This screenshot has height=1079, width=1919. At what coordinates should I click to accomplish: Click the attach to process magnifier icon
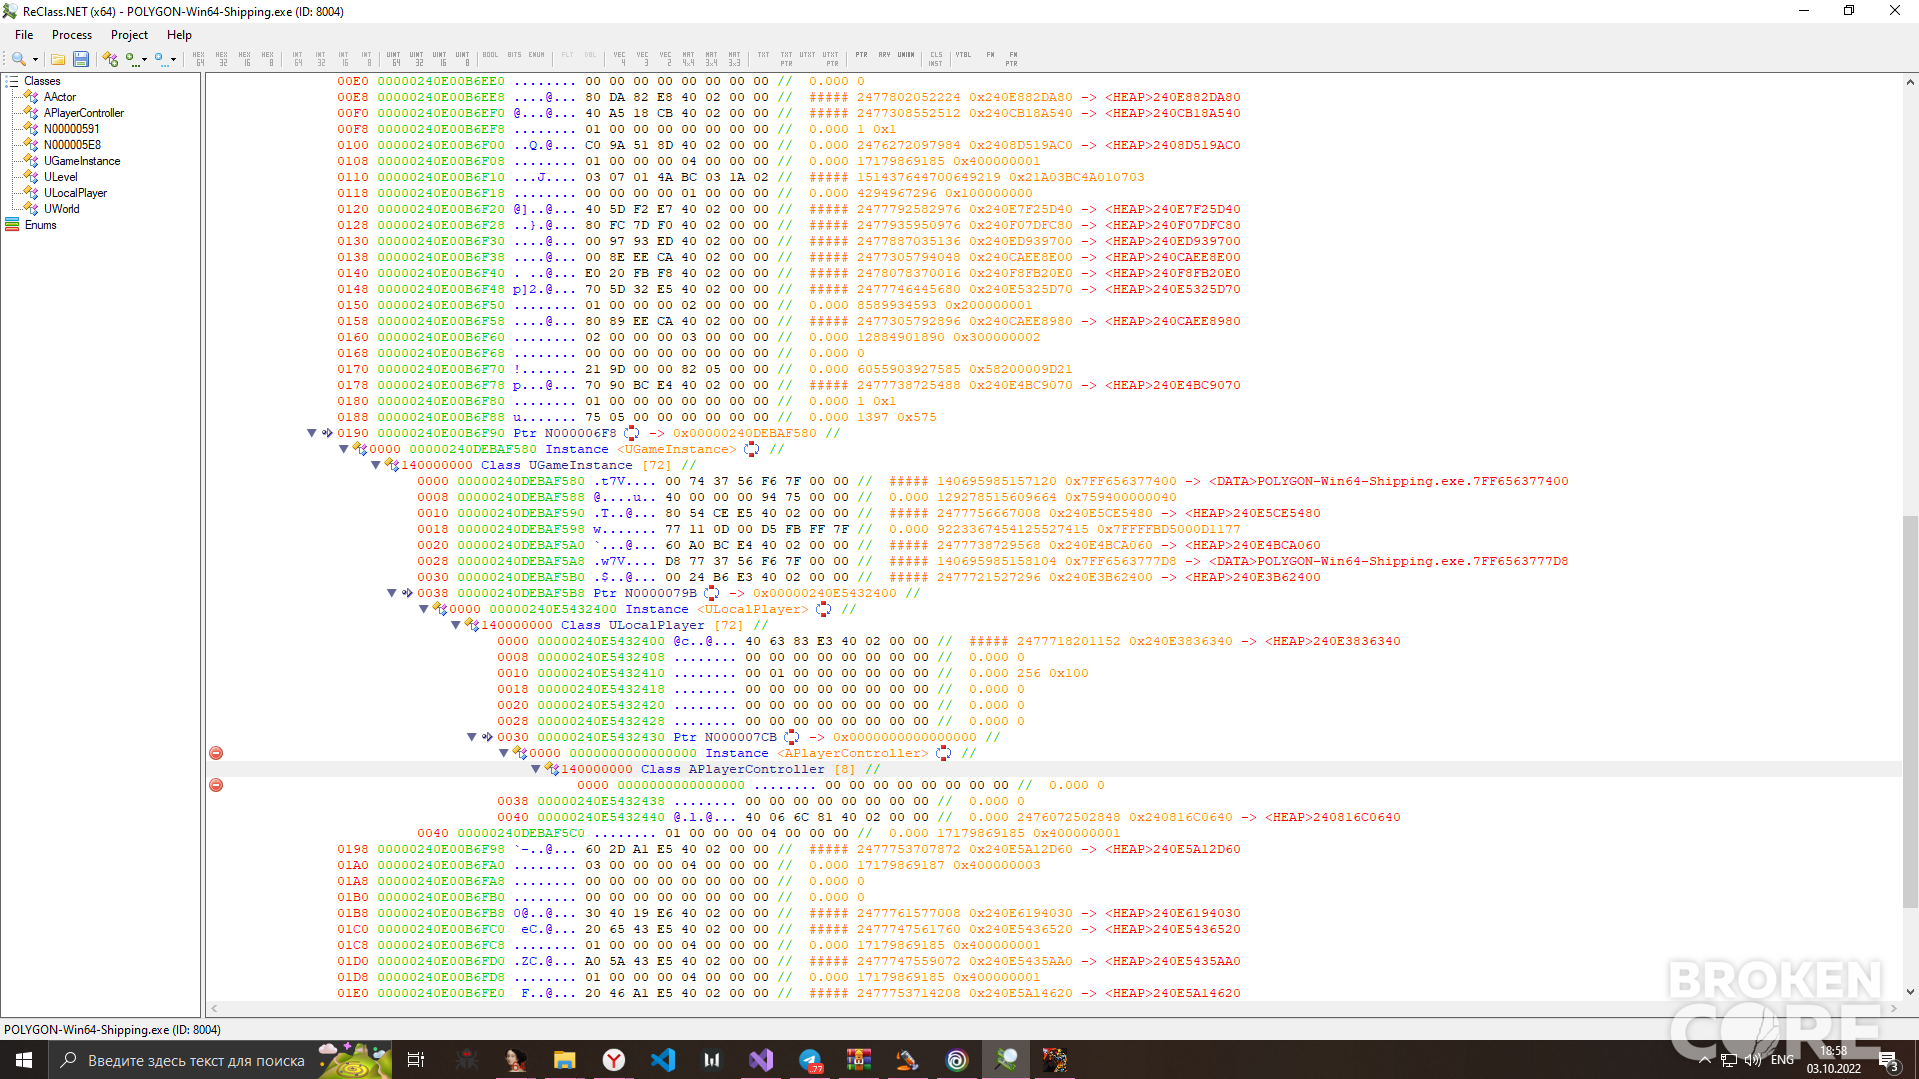(18, 59)
